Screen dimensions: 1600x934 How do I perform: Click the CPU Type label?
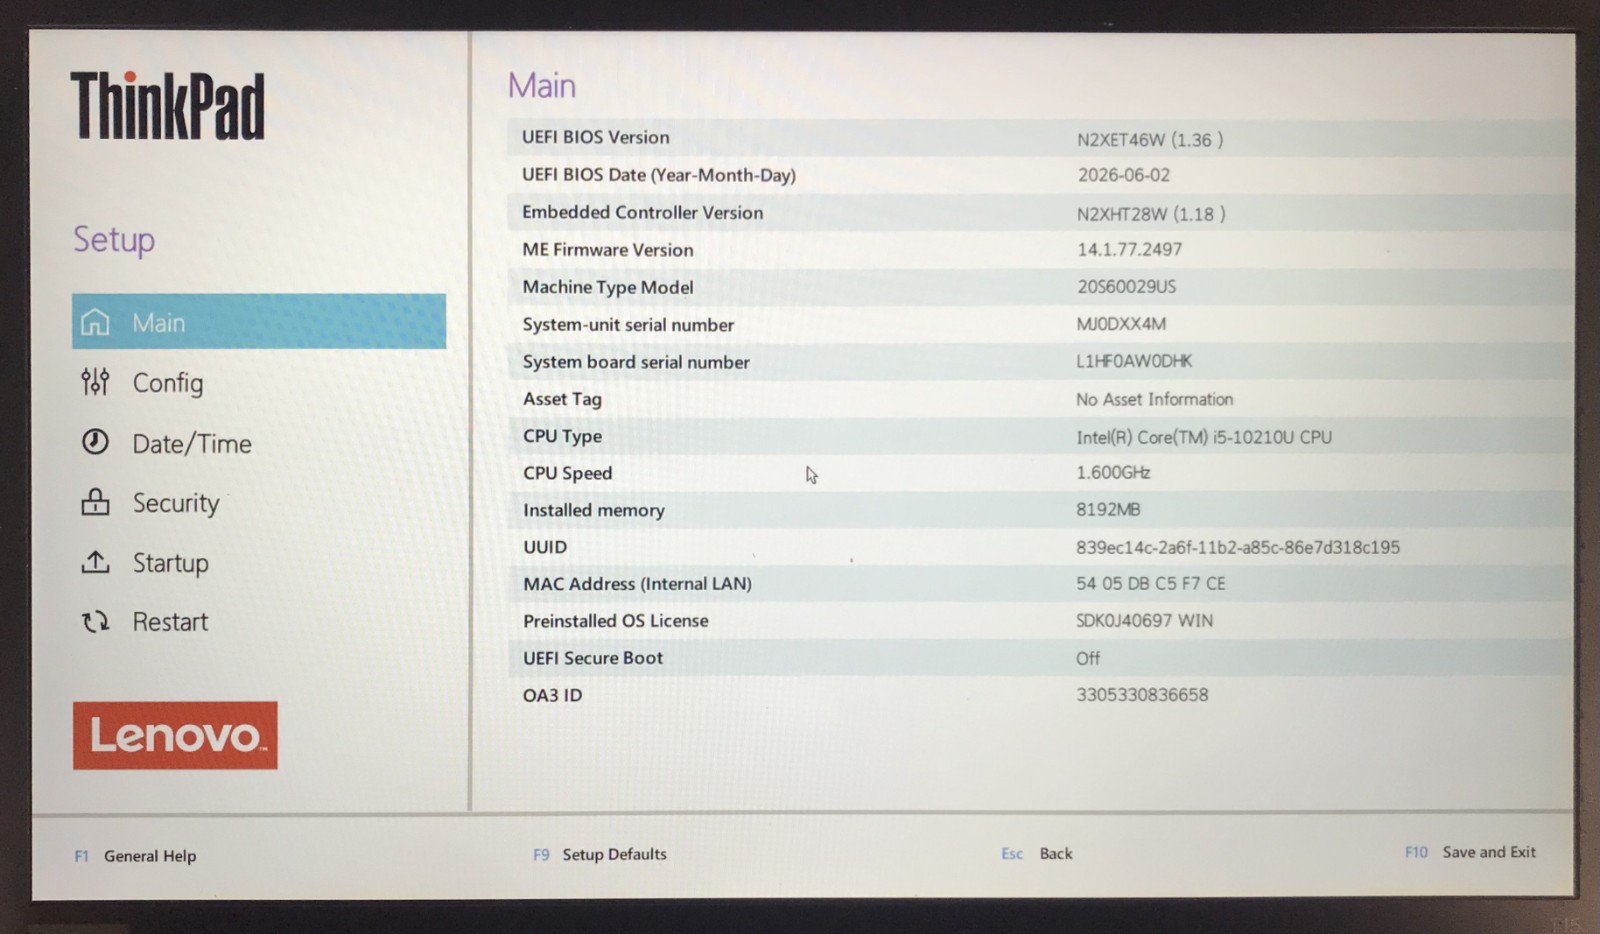pyautogui.click(x=562, y=436)
